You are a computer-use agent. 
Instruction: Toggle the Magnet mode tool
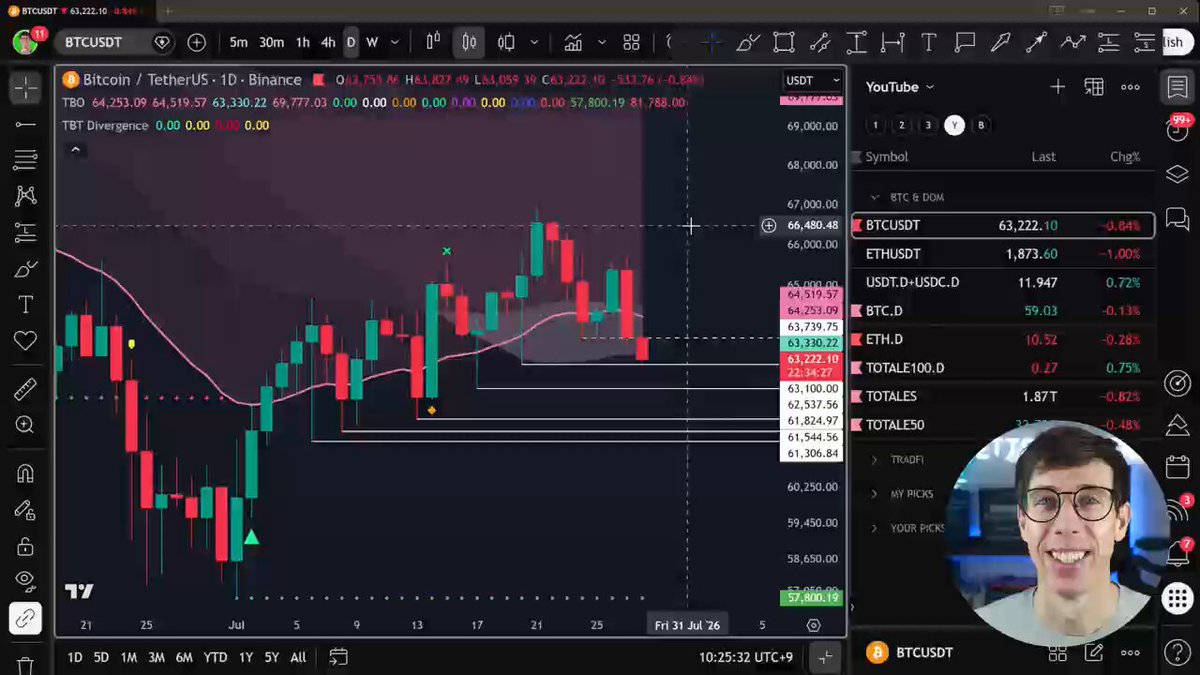click(x=26, y=474)
